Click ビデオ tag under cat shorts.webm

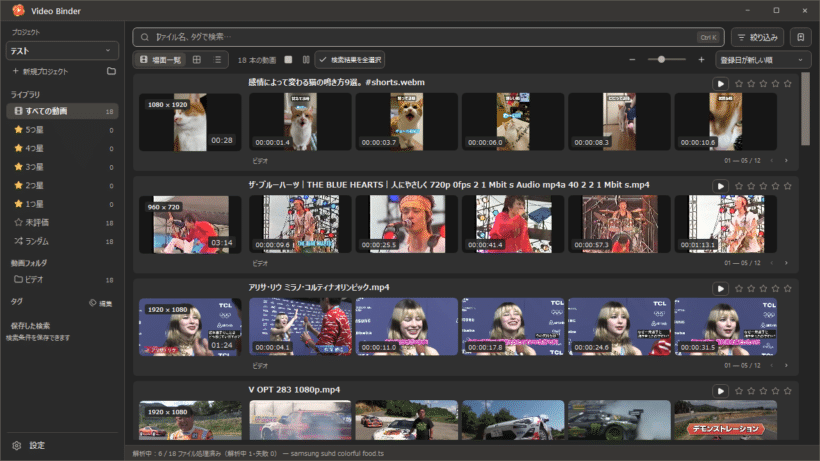pyautogui.click(x=260, y=161)
